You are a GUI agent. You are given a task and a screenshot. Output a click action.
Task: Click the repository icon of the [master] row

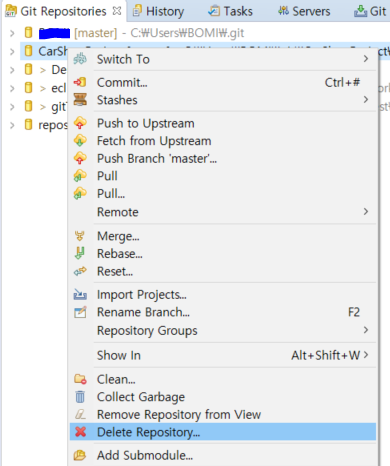pyautogui.click(x=29, y=33)
